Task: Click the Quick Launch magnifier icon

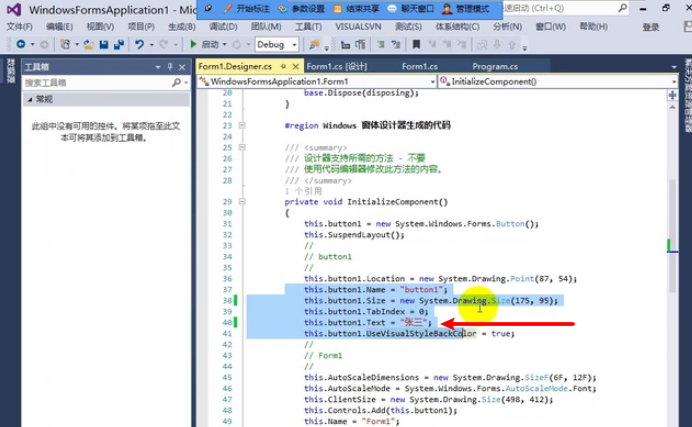Action: click(x=622, y=8)
